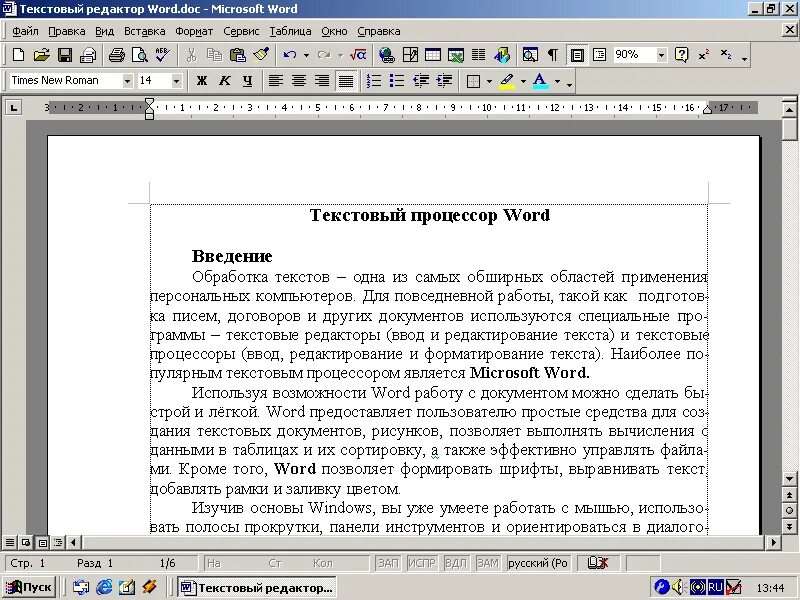
Task: Toggle justify alignment
Action: pos(345,81)
